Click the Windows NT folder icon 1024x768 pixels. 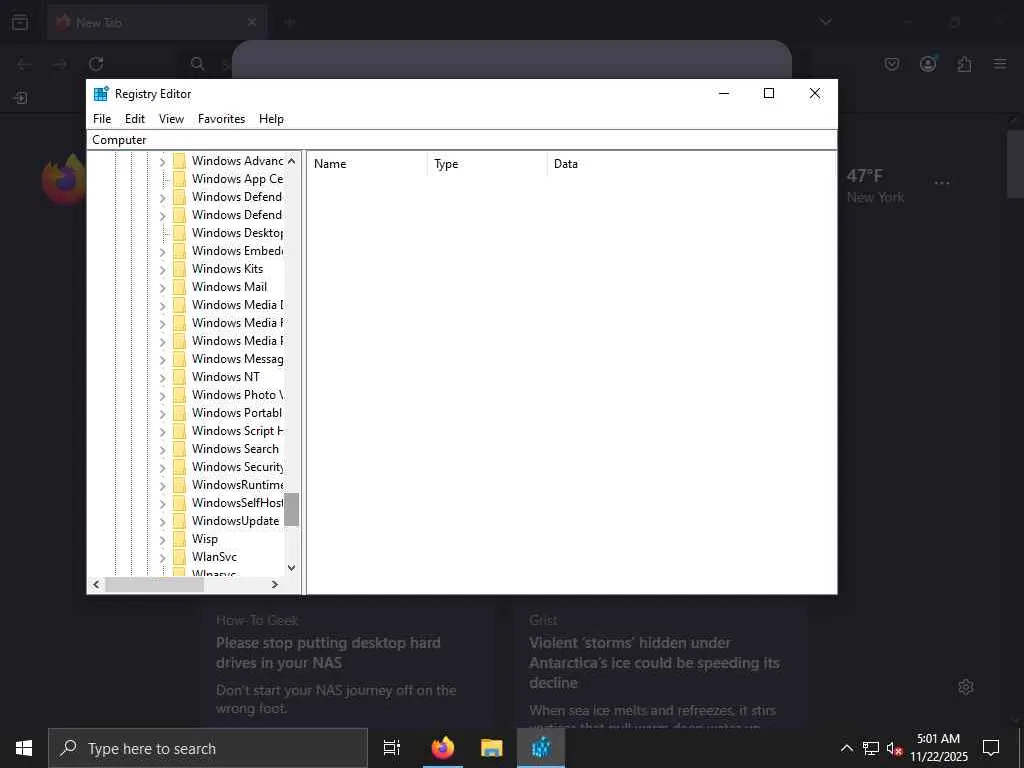[x=180, y=377]
